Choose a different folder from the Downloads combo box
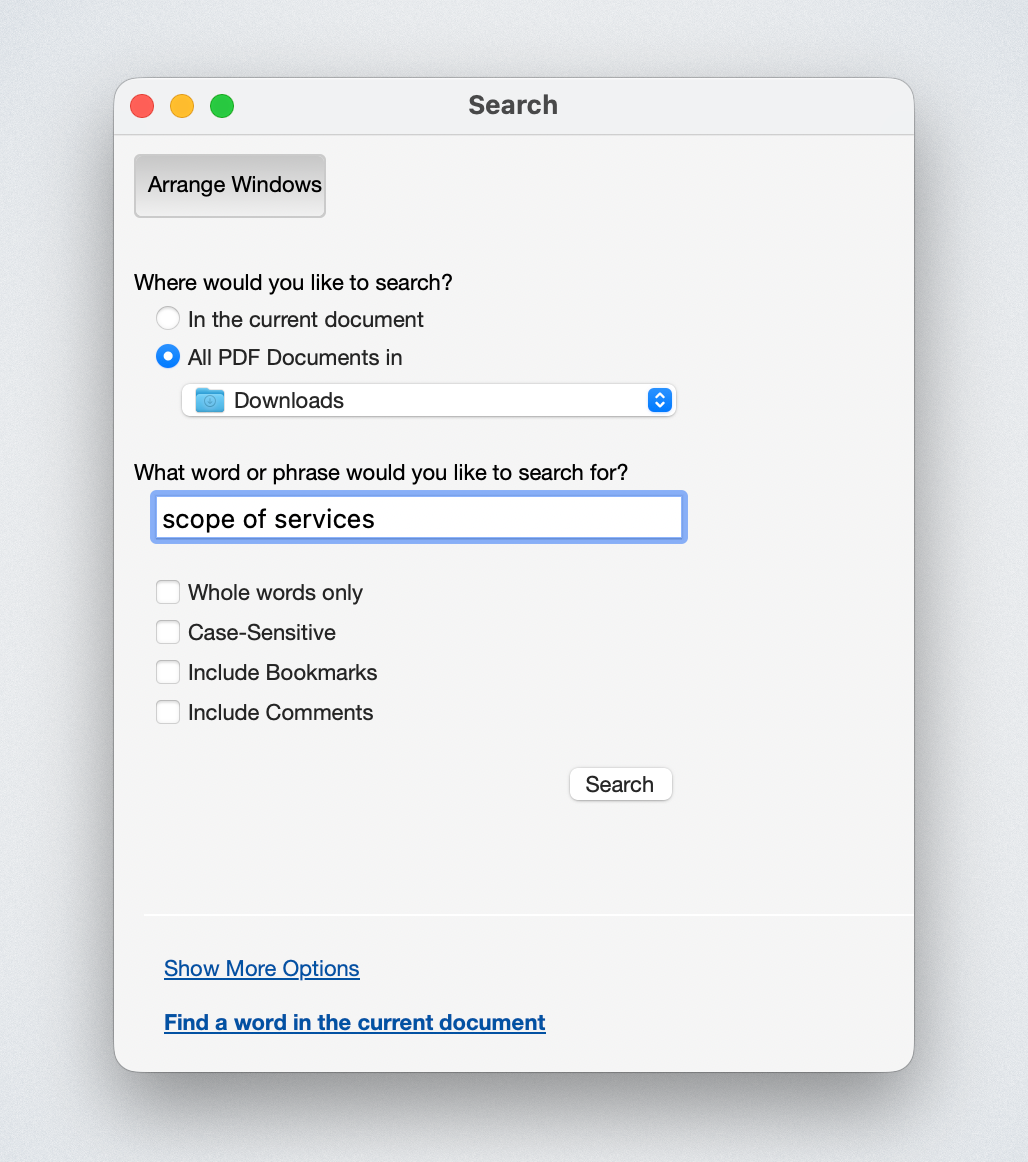Viewport: 1028px width, 1162px height. tap(659, 400)
